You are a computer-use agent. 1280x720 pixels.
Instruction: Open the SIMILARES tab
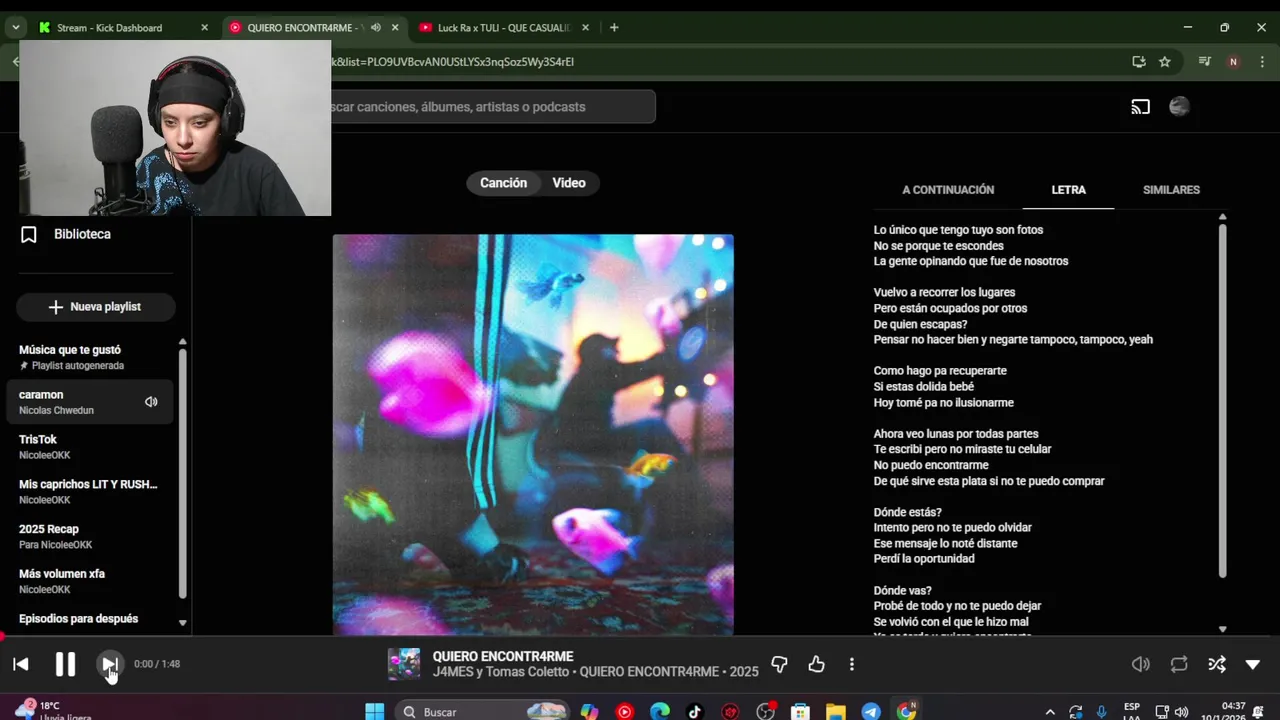click(1171, 190)
